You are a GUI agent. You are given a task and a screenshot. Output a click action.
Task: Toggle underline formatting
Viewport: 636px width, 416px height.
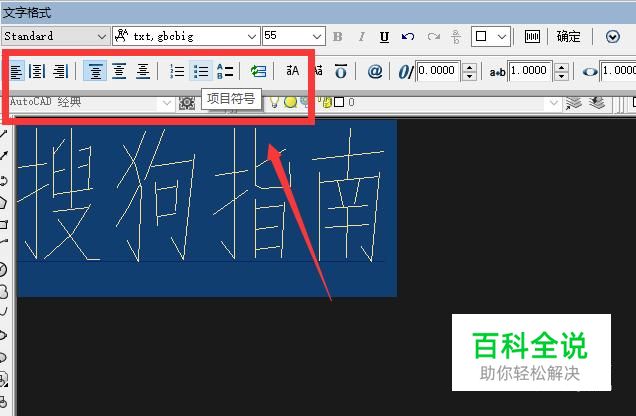[384, 36]
